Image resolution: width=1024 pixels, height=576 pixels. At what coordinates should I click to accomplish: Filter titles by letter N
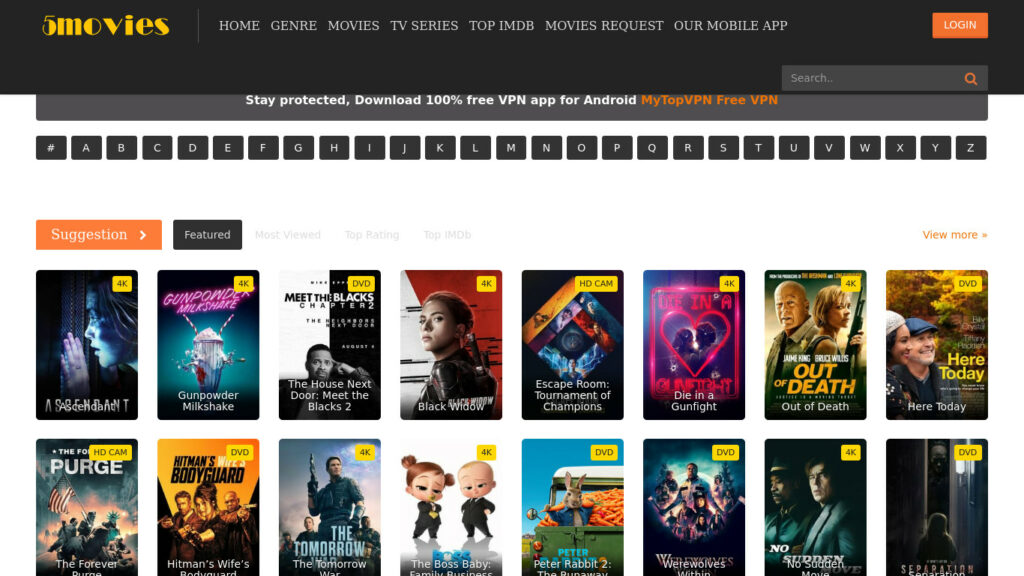click(547, 148)
